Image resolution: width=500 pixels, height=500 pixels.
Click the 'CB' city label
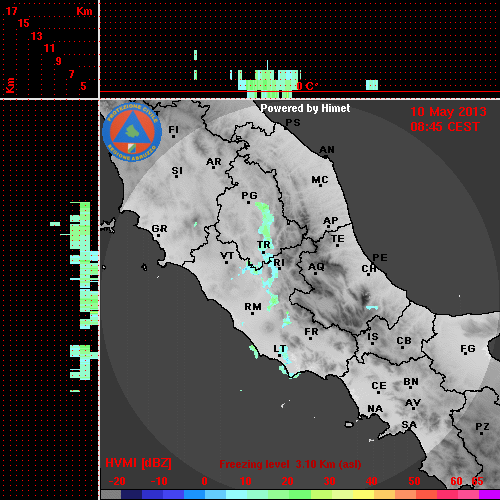[404, 341]
